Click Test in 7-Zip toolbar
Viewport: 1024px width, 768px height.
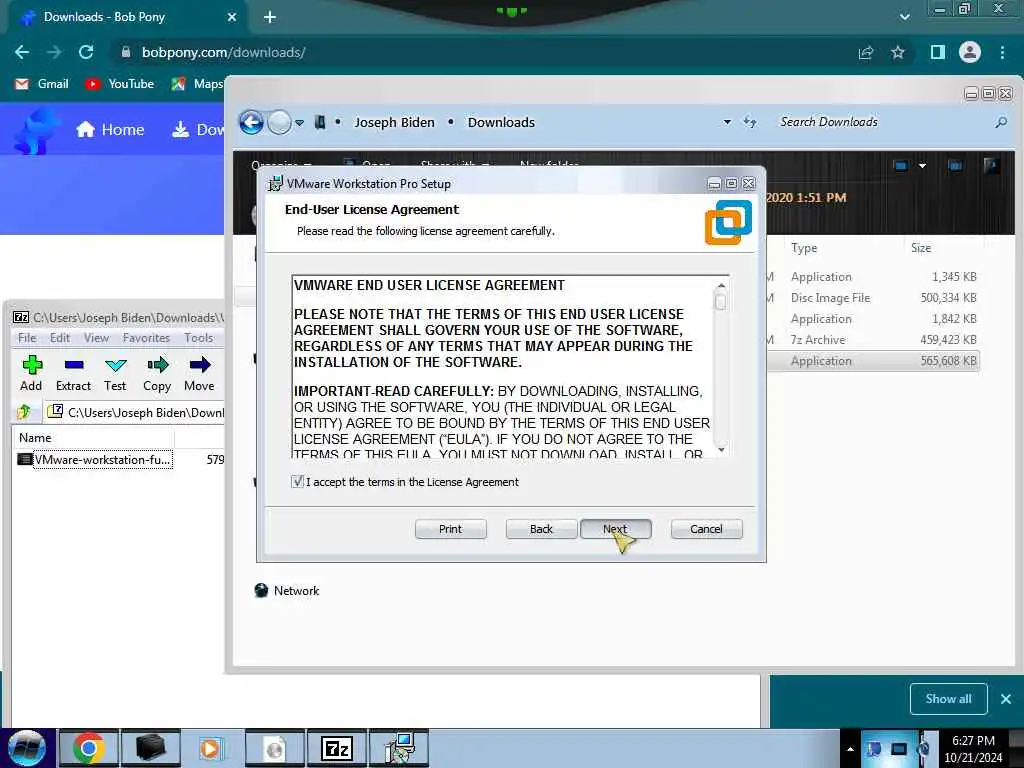point(115,374)
